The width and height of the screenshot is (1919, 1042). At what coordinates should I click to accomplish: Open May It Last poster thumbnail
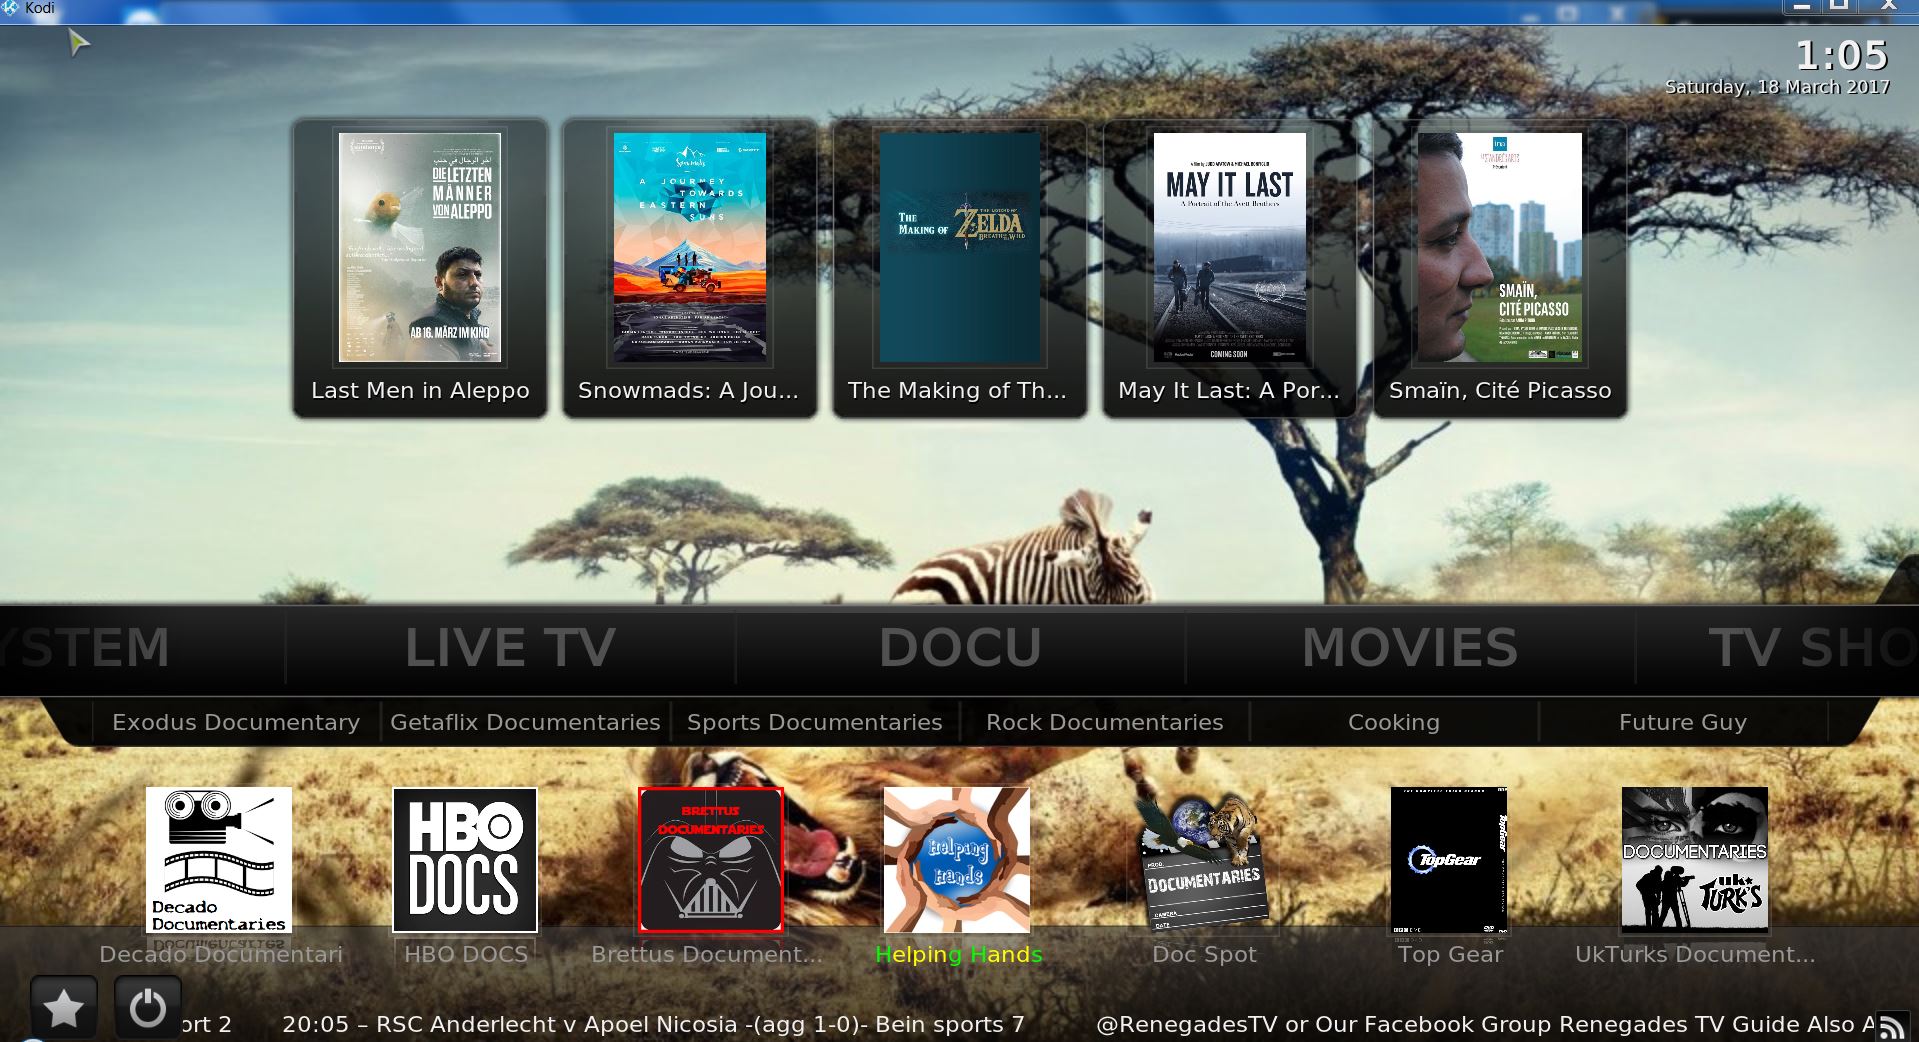click(1229, 248)
